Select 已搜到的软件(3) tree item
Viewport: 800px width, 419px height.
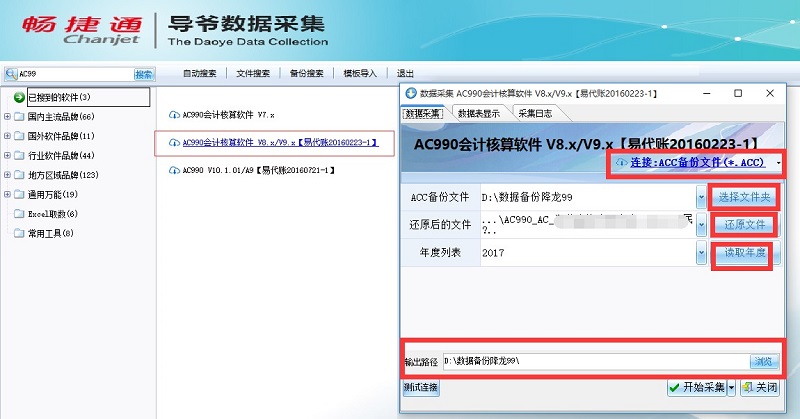(88, 97)
